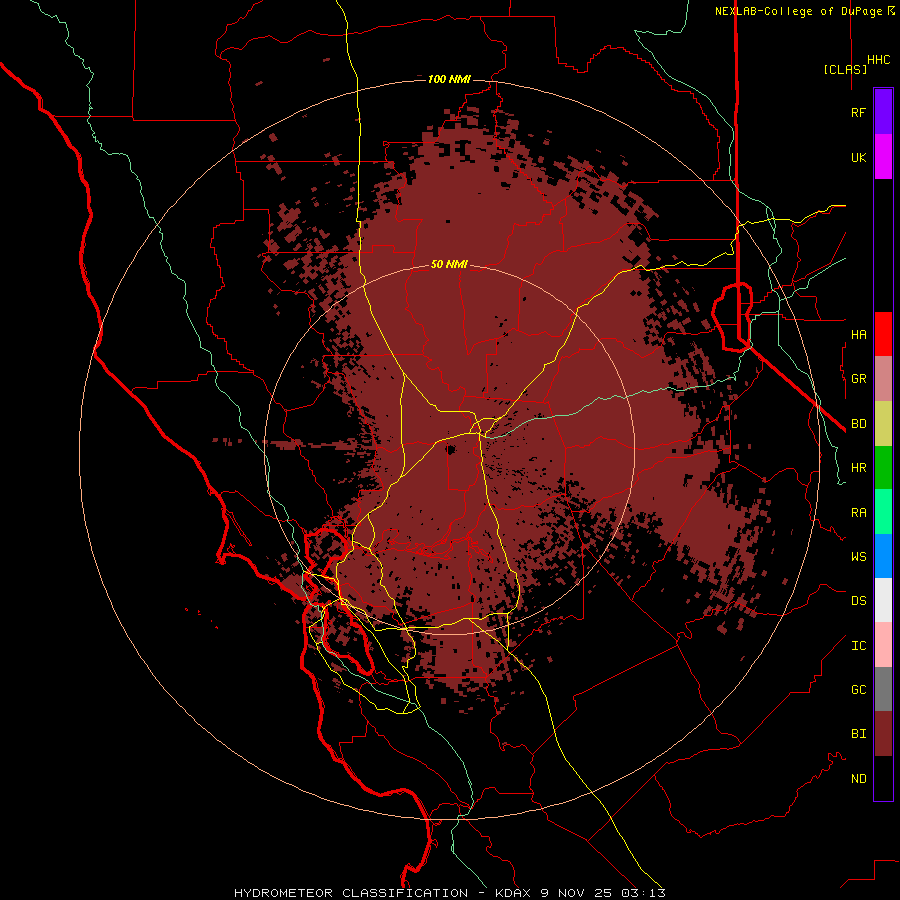Viewport: 900px width, 900px height.
Task: Click the RA light green legend swatch
Action: coord(883,512)
